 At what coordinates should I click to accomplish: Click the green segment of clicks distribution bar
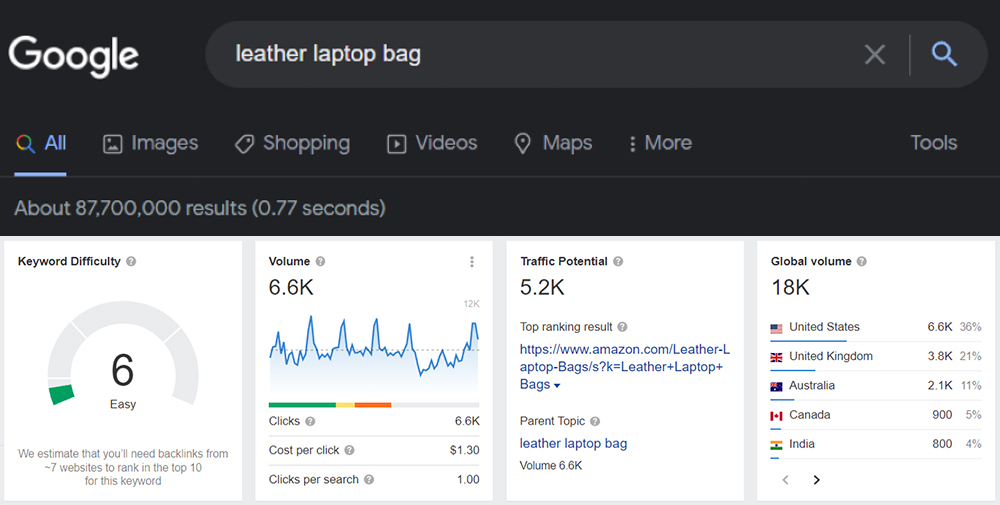[x=302, y=405]
